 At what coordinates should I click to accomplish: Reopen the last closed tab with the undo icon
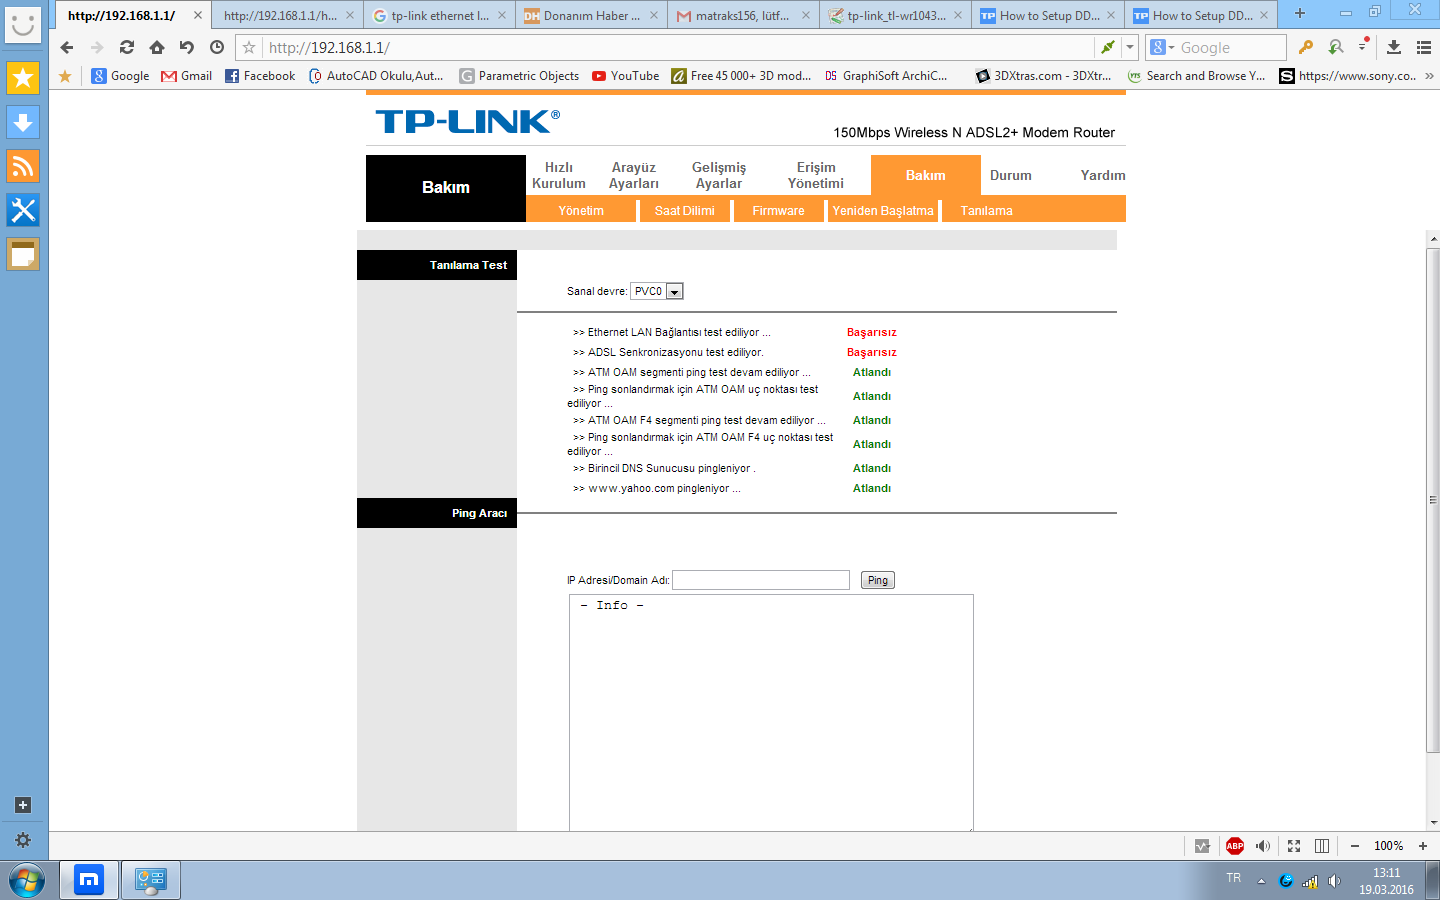[x=187, y=47]
